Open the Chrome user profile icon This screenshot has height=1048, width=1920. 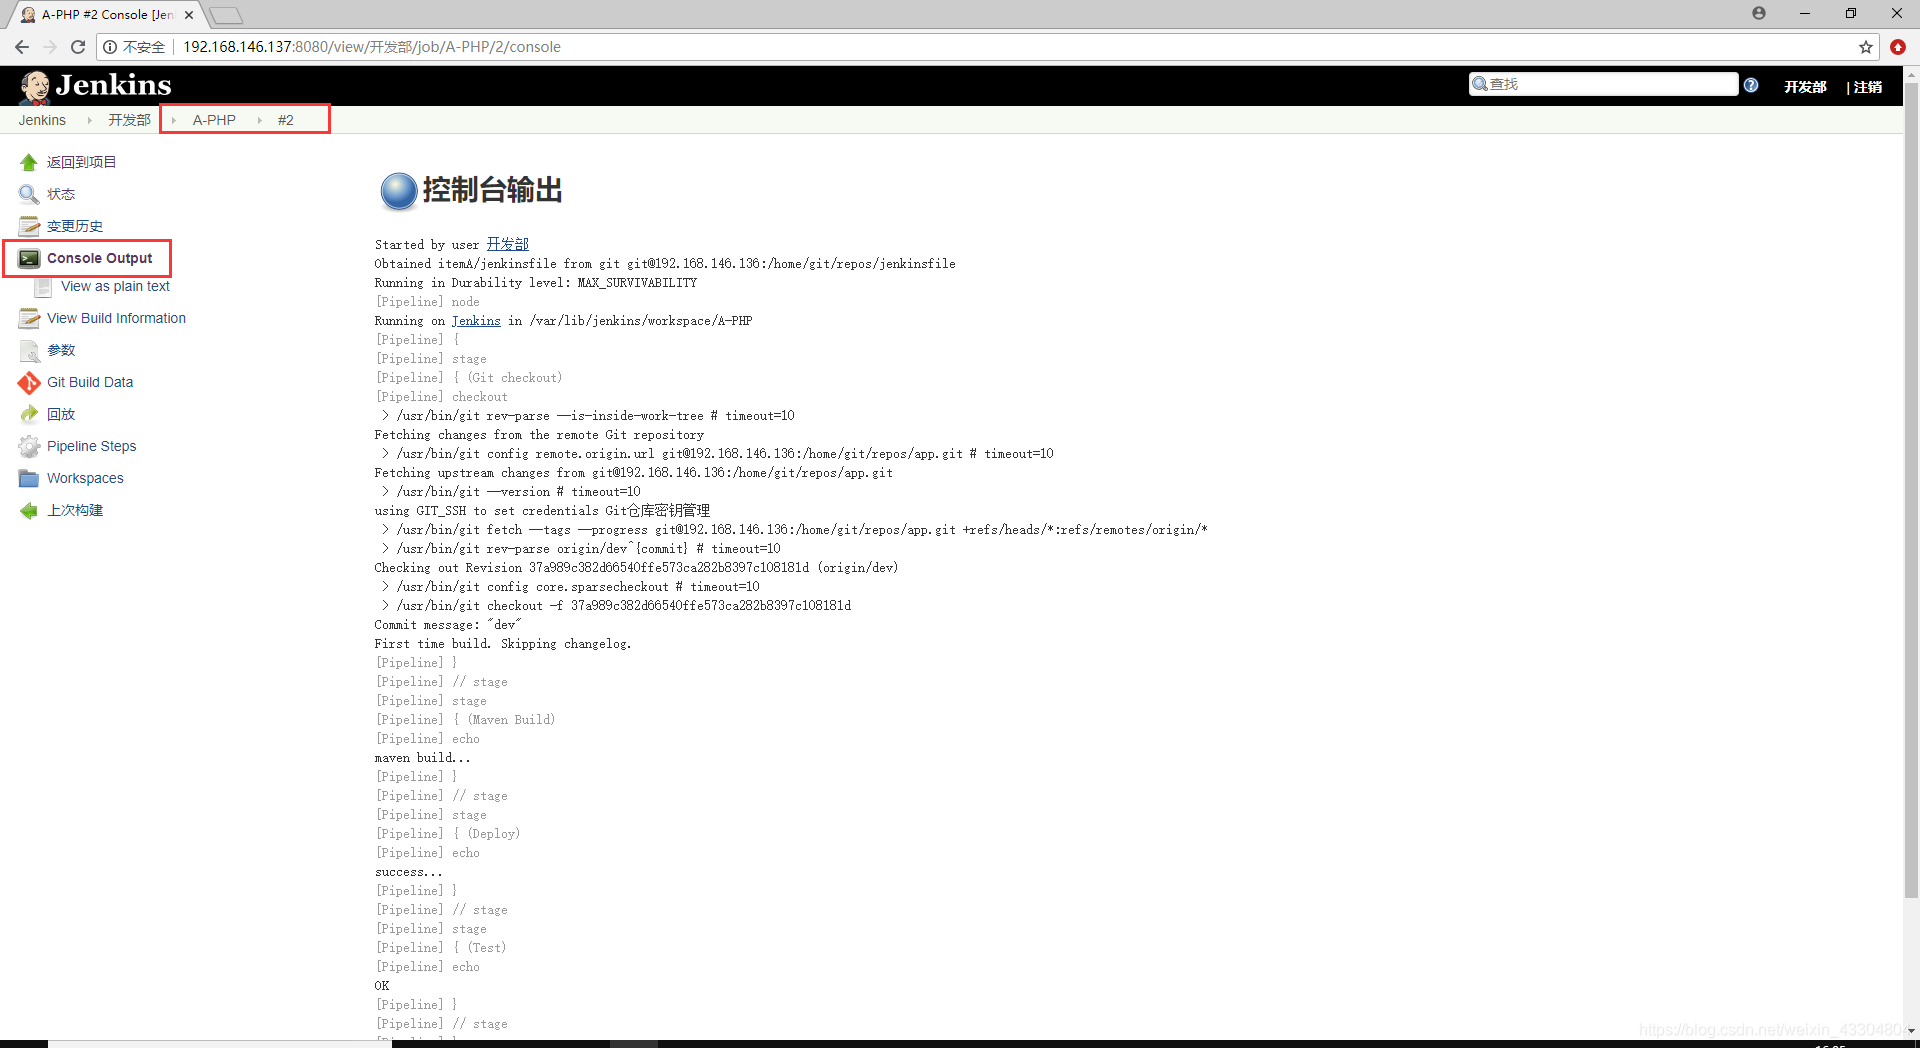[1759, 13]
